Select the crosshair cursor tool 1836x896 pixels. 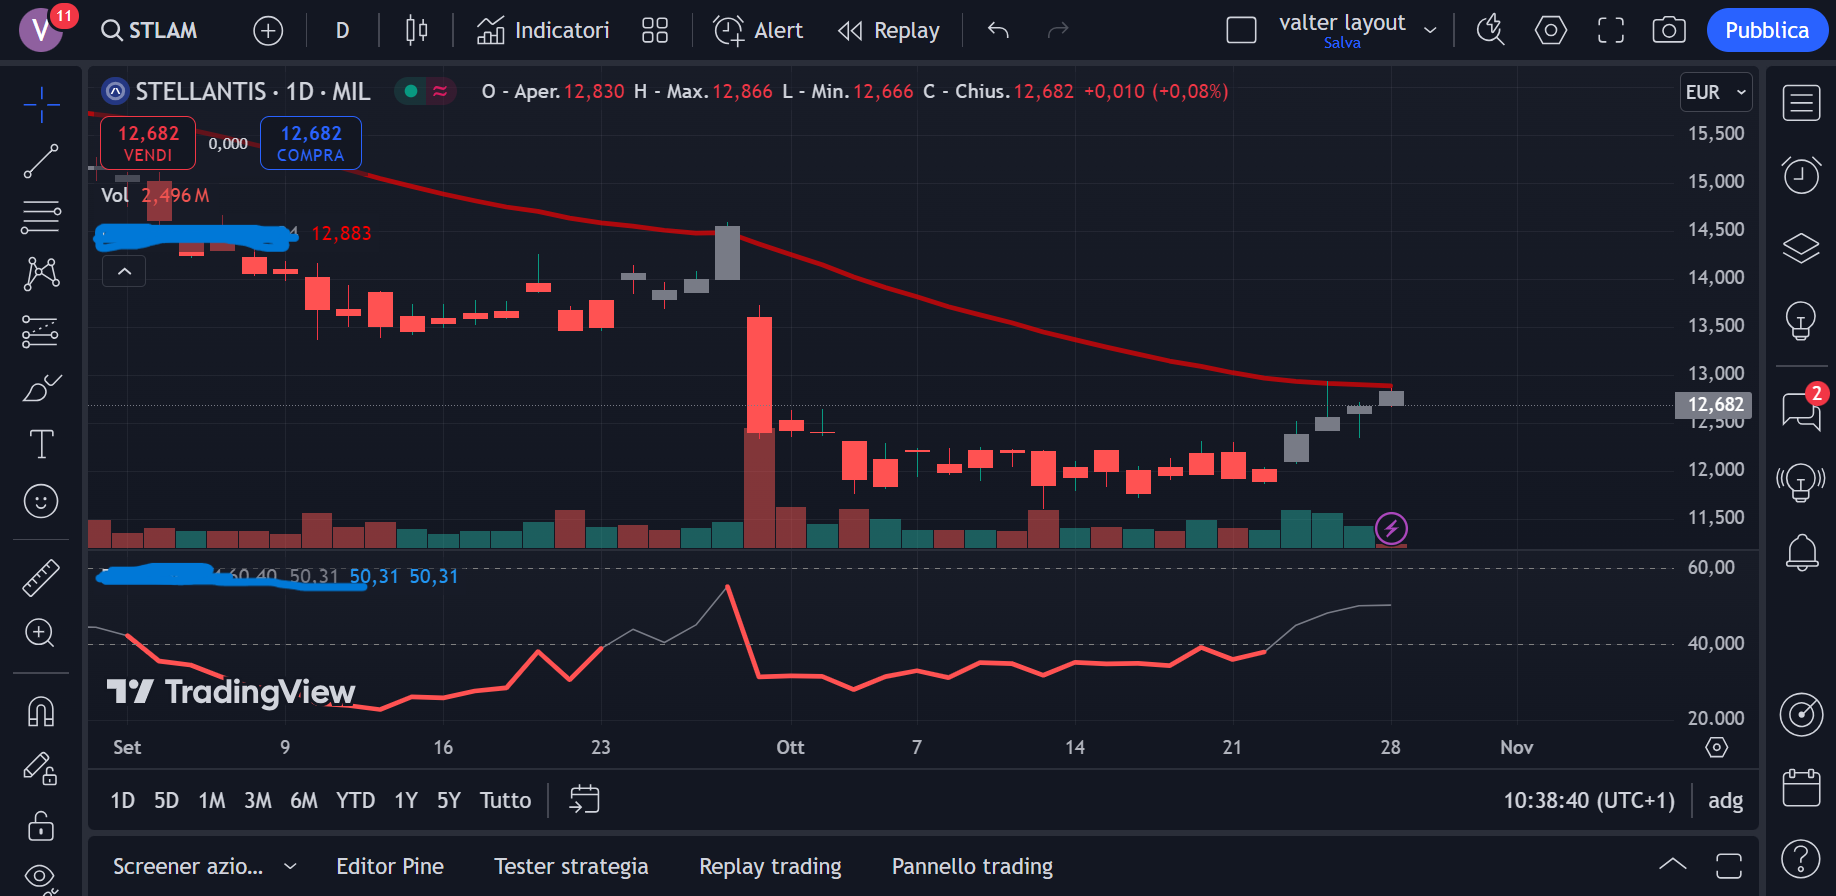coord(41,104)
